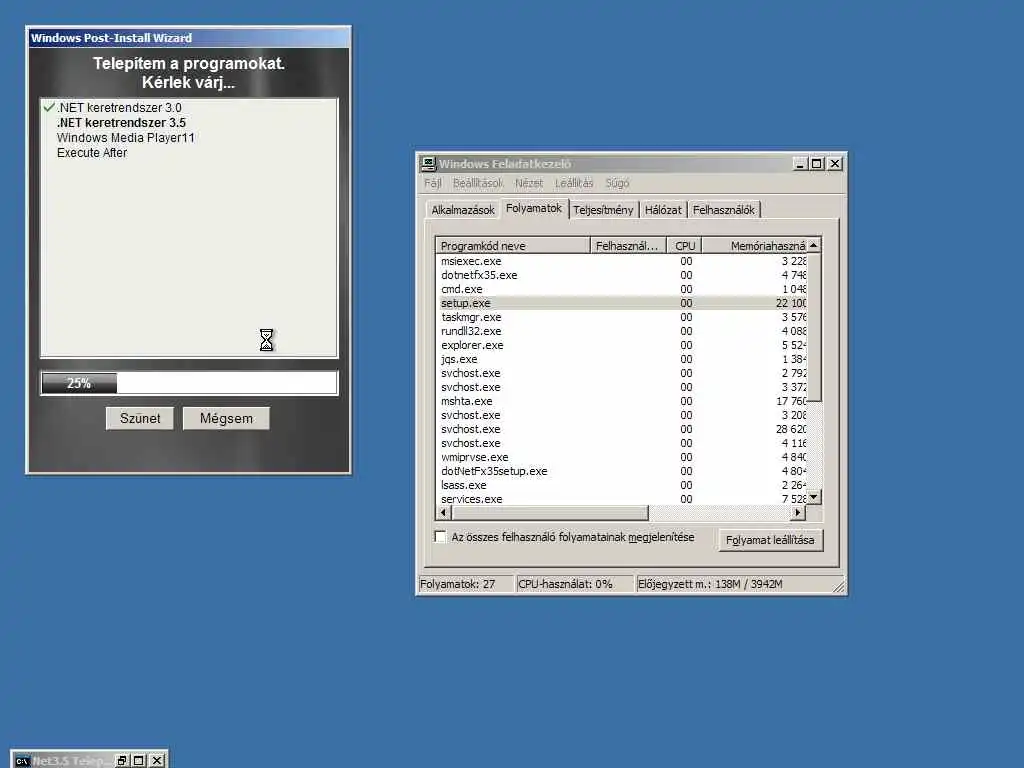Select the explorer.exe process row
Image resolution: width=1024 pixels, height=768 pixels.
[x=621, y=345]
